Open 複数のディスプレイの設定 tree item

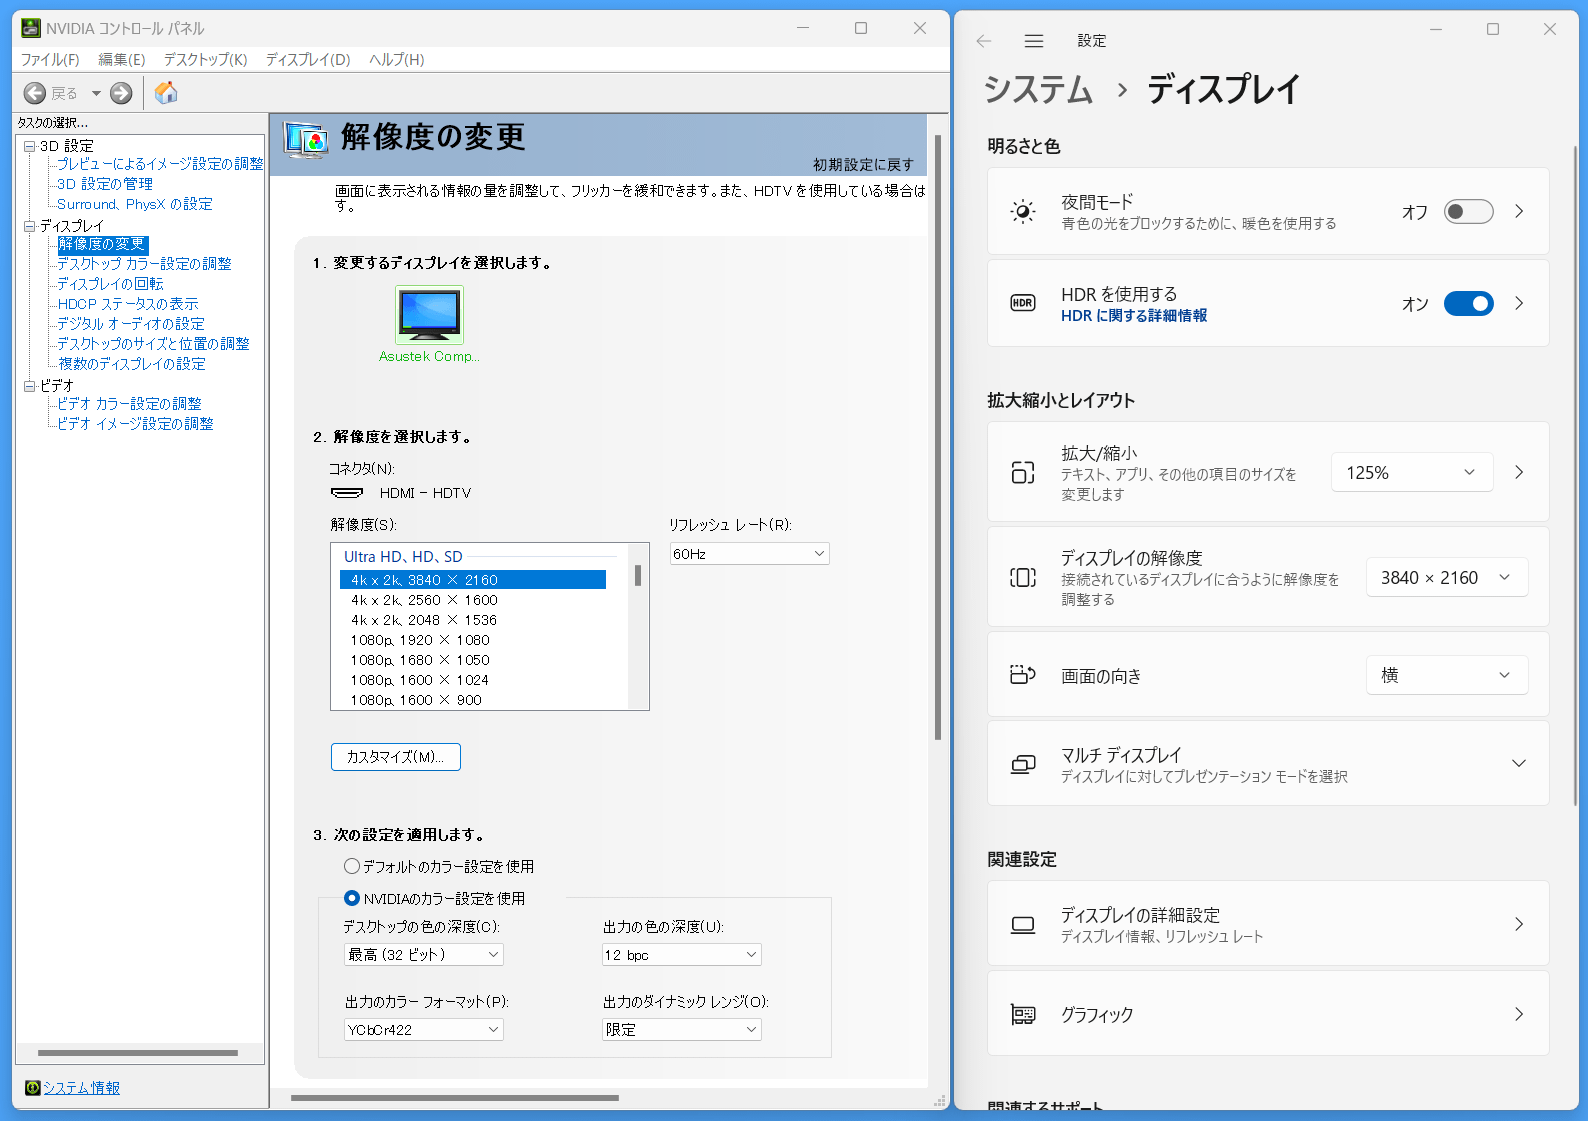tap(132, 364)
